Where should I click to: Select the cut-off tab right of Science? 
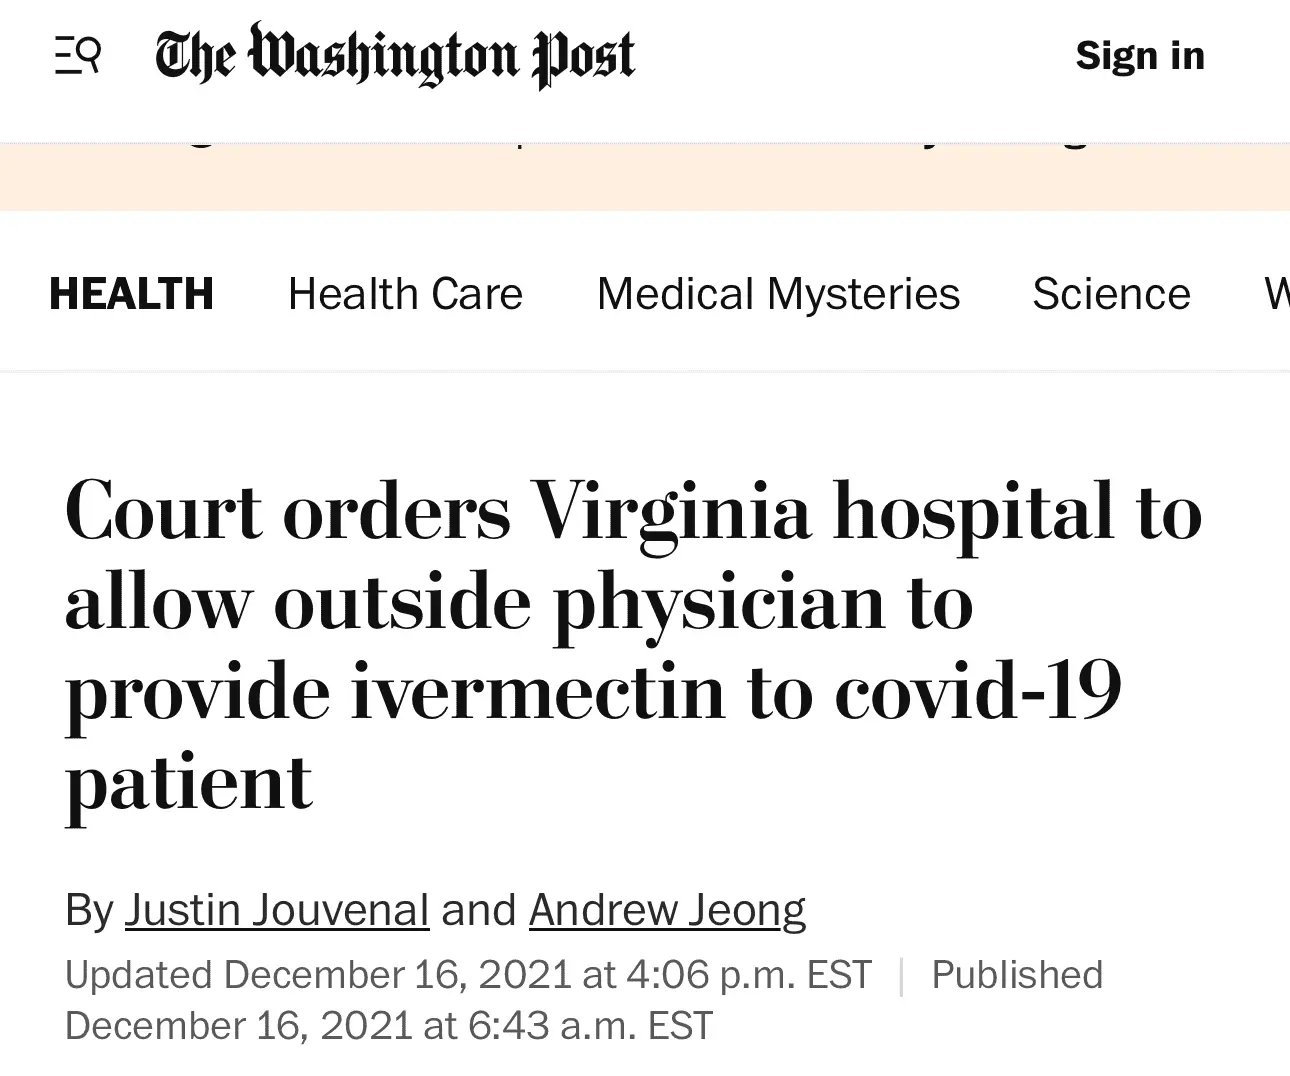[1276, 294]
